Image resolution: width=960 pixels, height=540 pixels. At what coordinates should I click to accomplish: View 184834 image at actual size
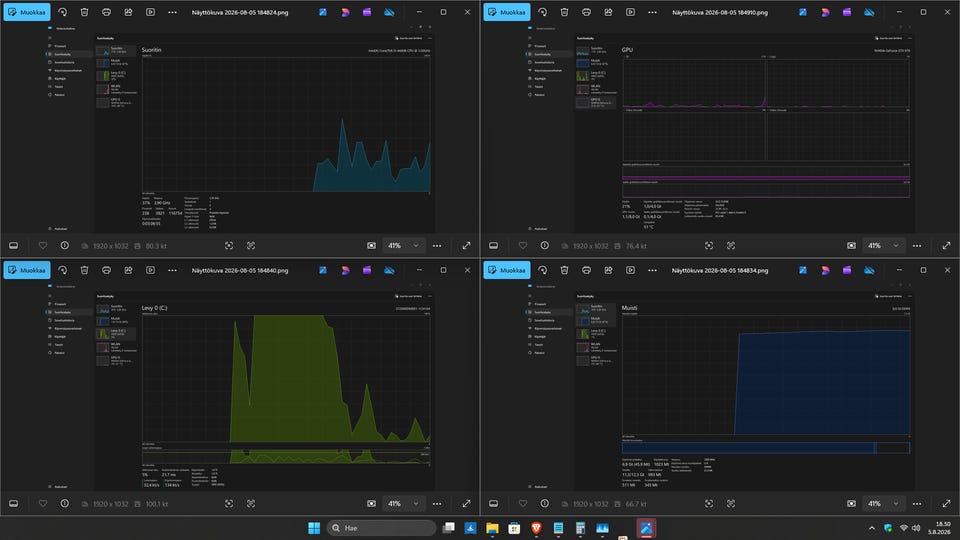tap(731, 503)
